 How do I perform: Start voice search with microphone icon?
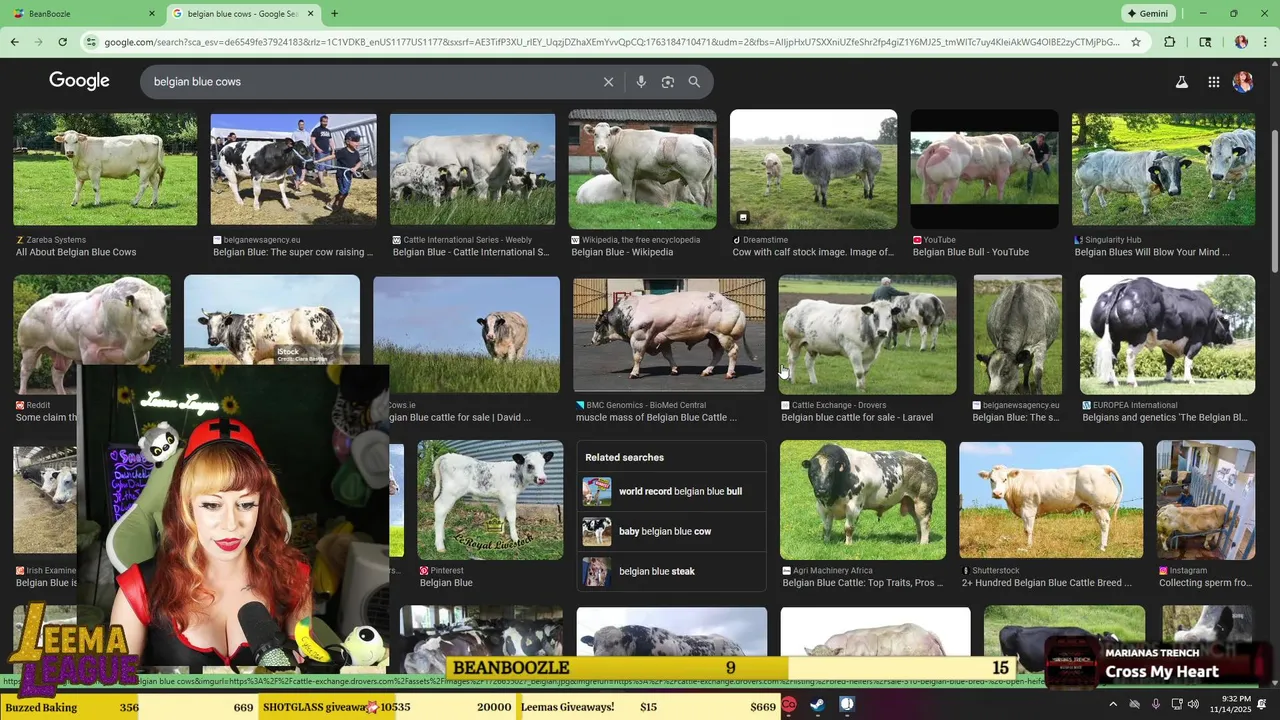pyautogui.click(x=641, y=82)
